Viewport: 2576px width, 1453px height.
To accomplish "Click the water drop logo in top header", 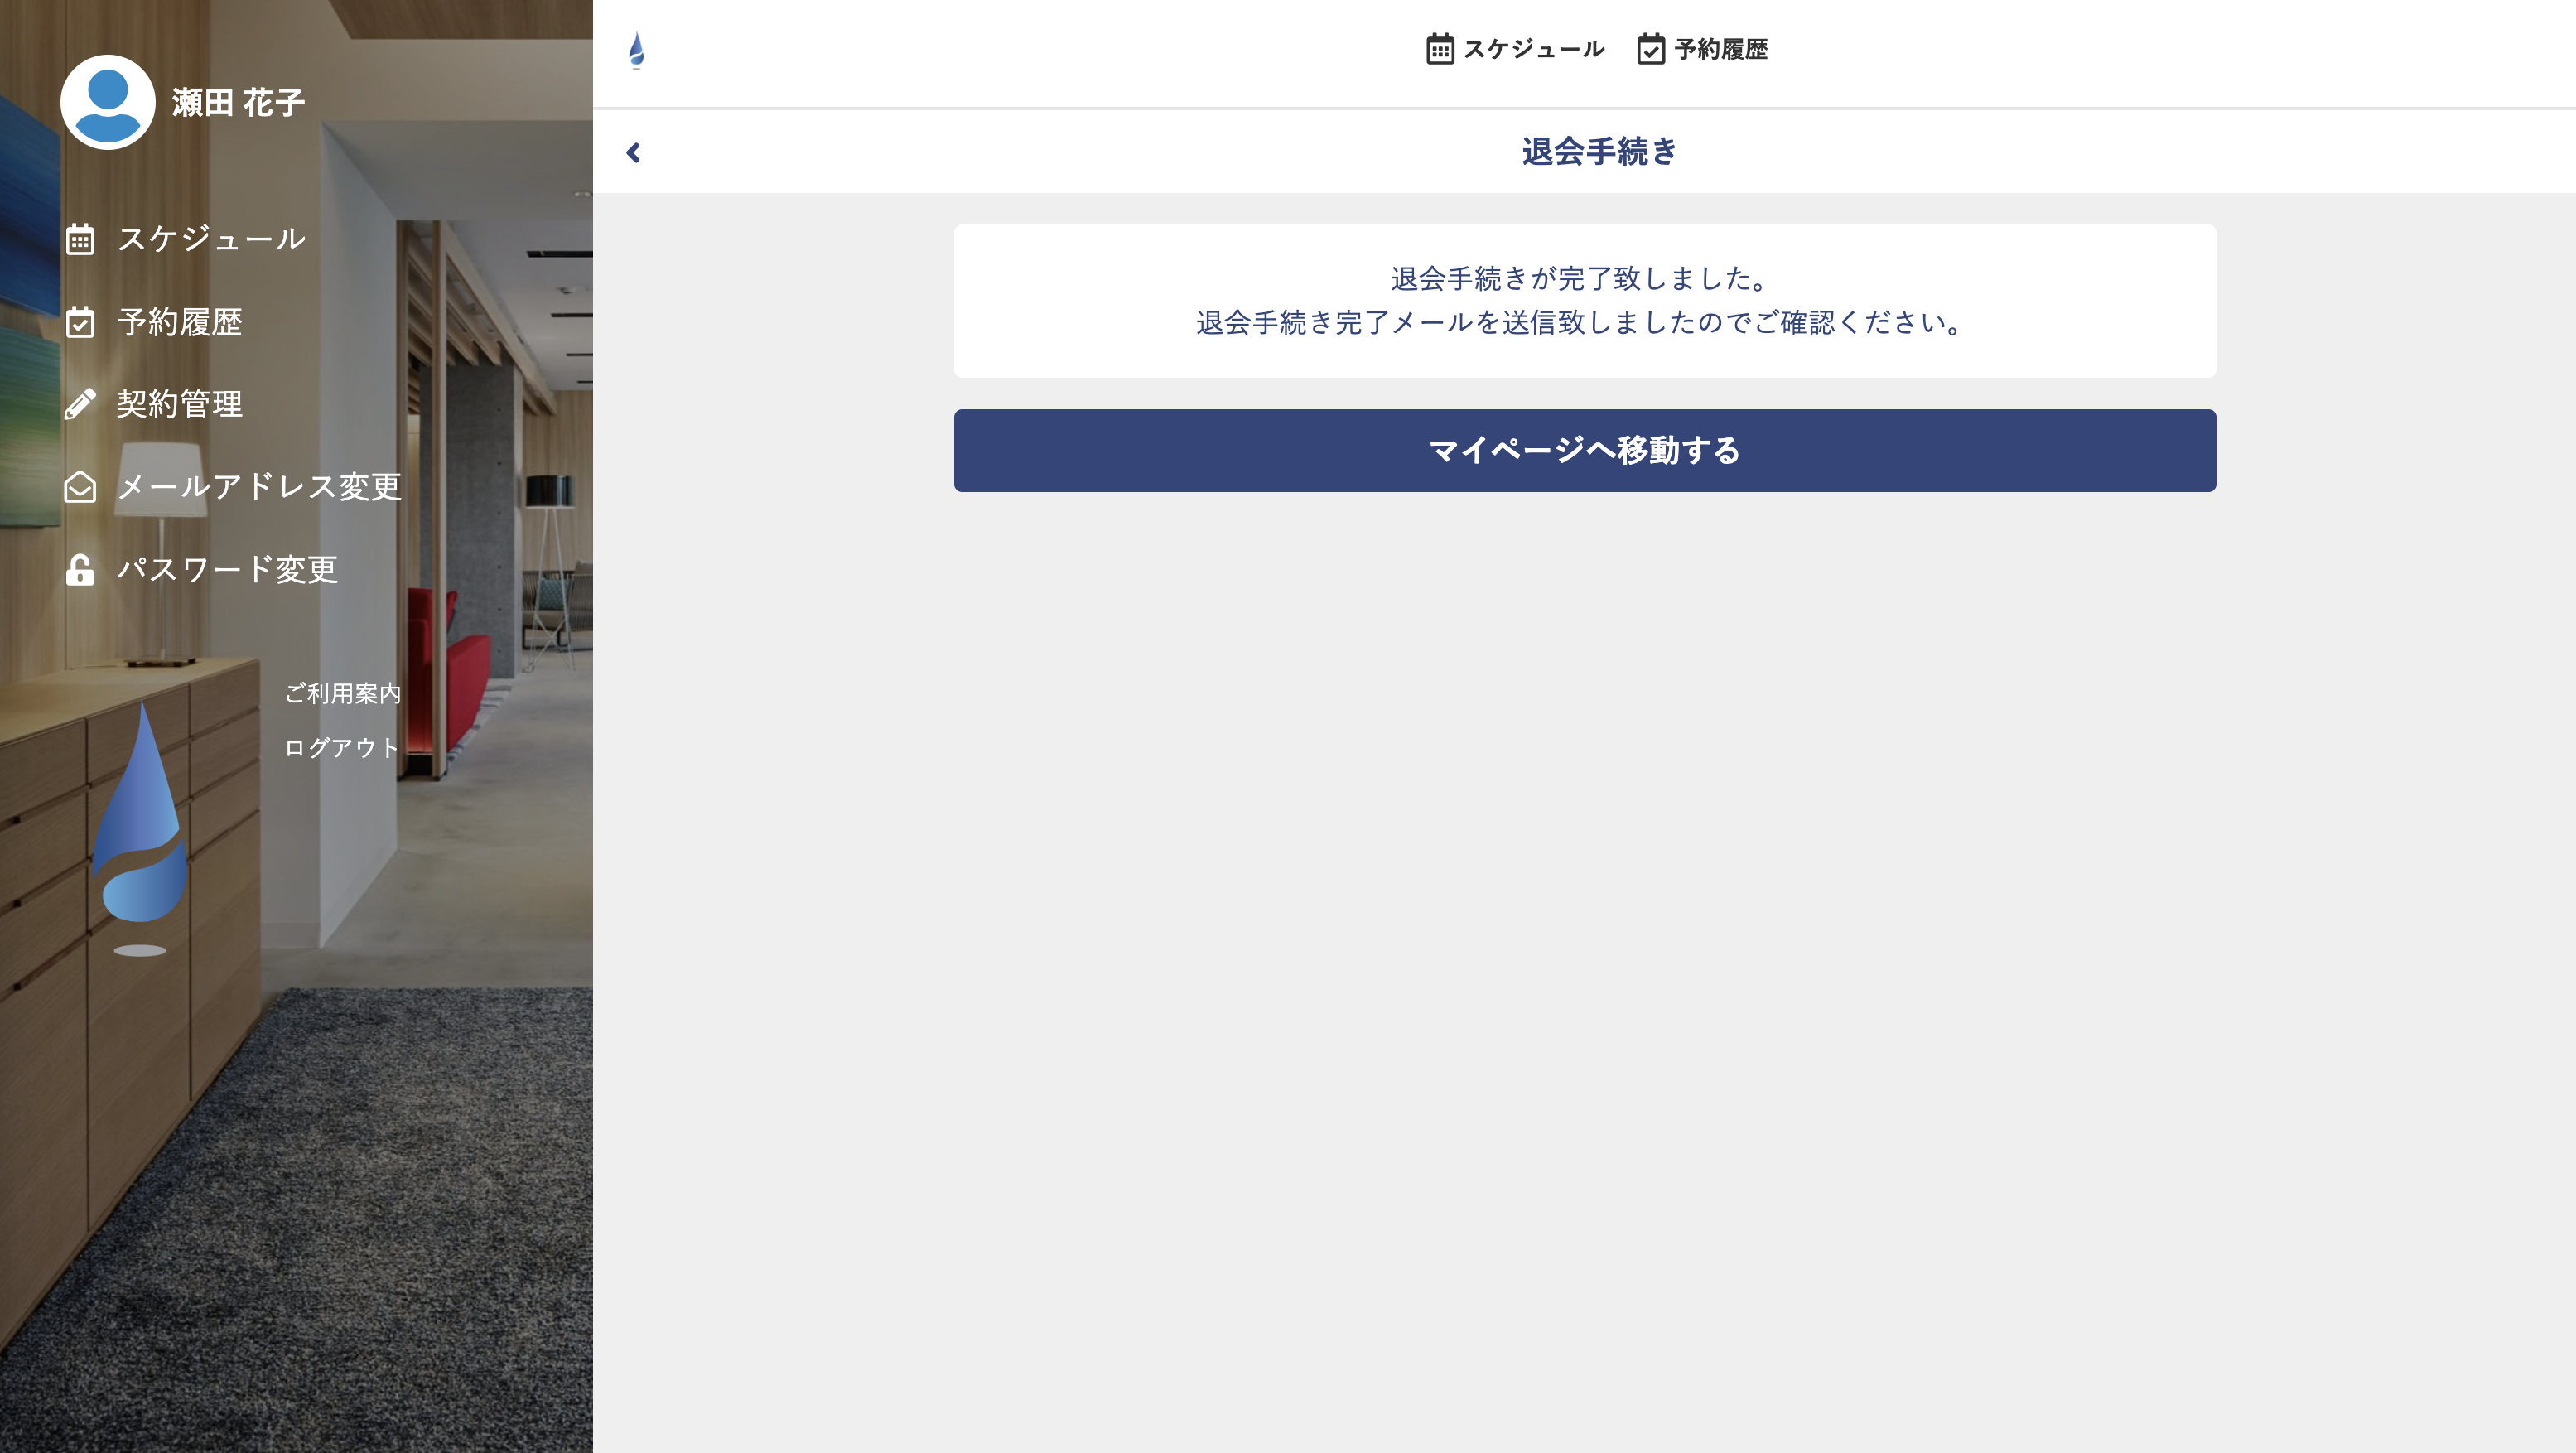I will [637, 50].
